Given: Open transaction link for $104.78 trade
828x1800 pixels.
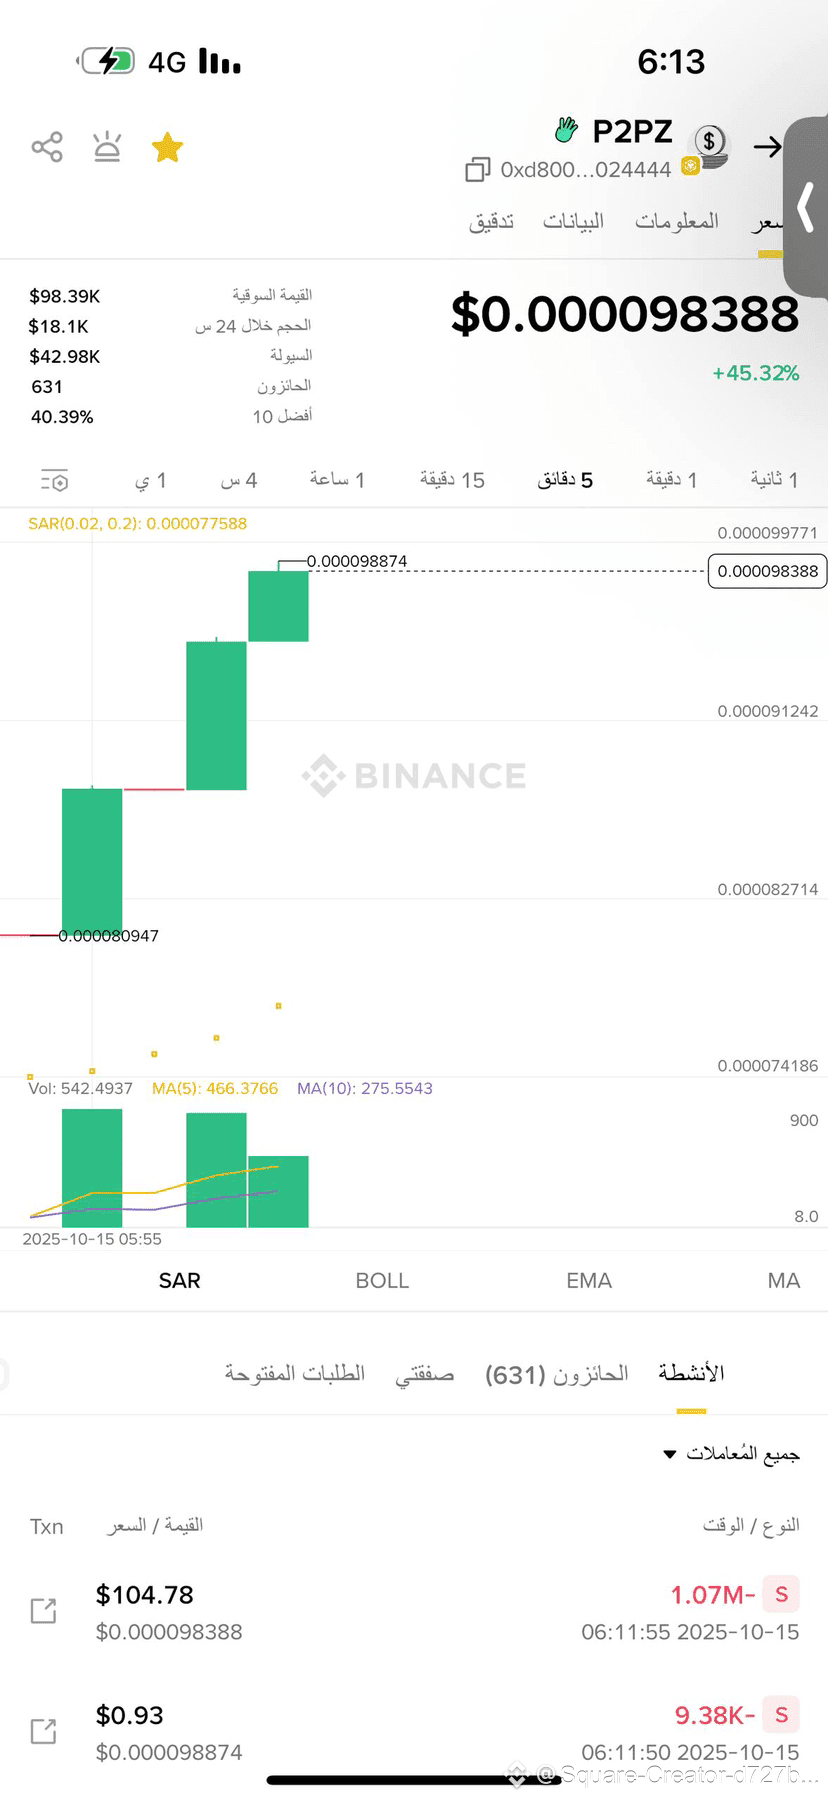Looking at the screenshot, I should pyautogui.click(x=43, y=1611).
